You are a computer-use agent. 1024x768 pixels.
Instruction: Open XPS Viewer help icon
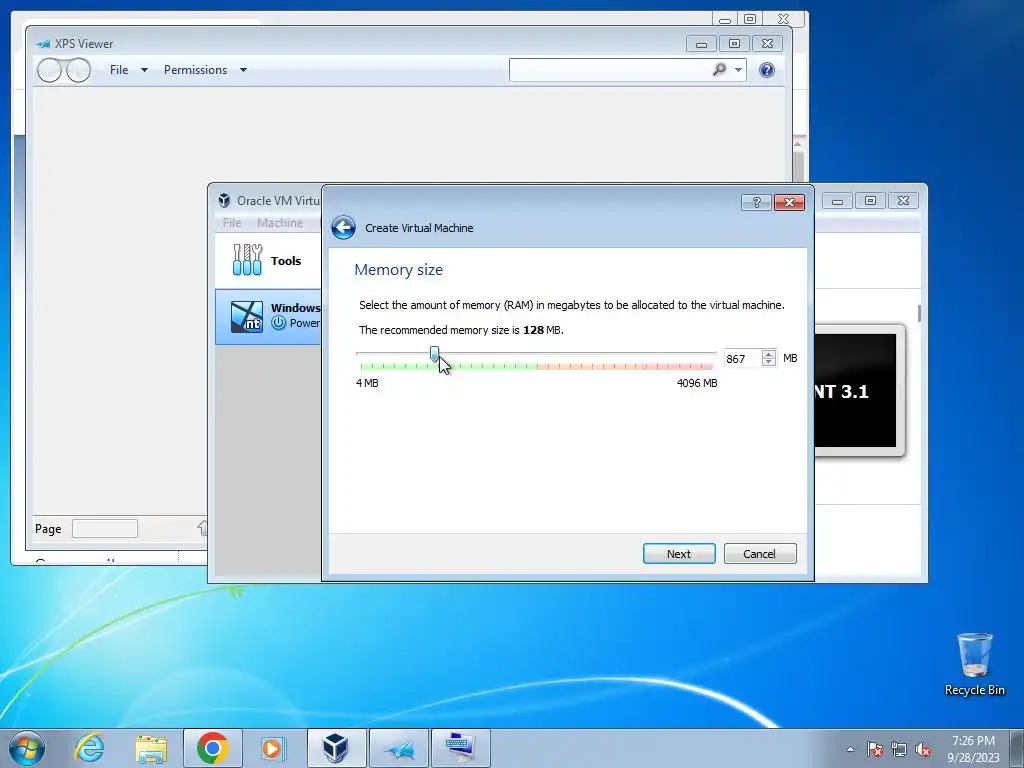coord(767,70)
